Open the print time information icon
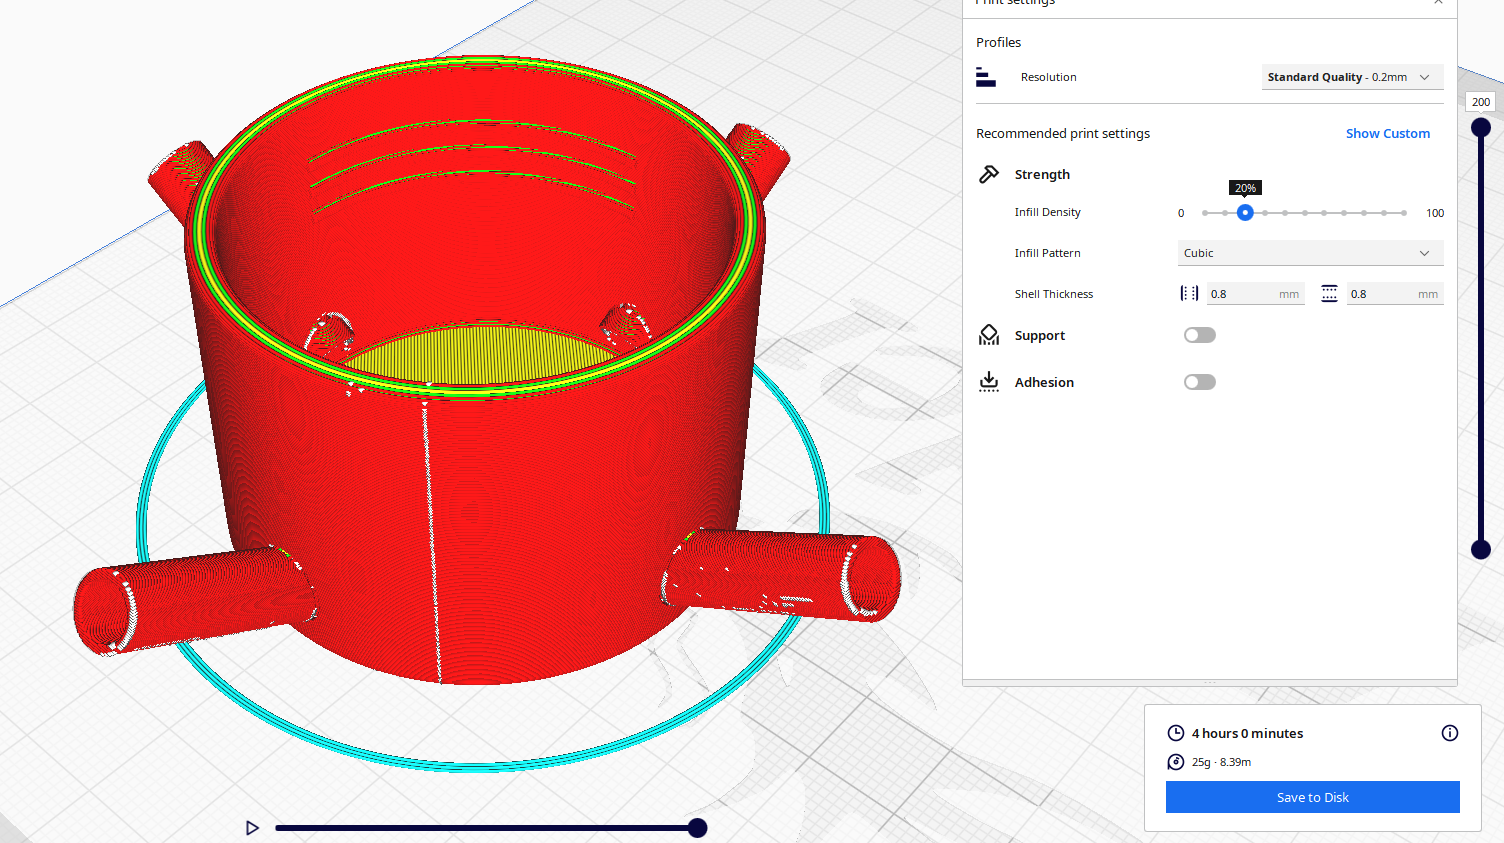This screenshot has width=1504, height=843. coord(1449,733)
